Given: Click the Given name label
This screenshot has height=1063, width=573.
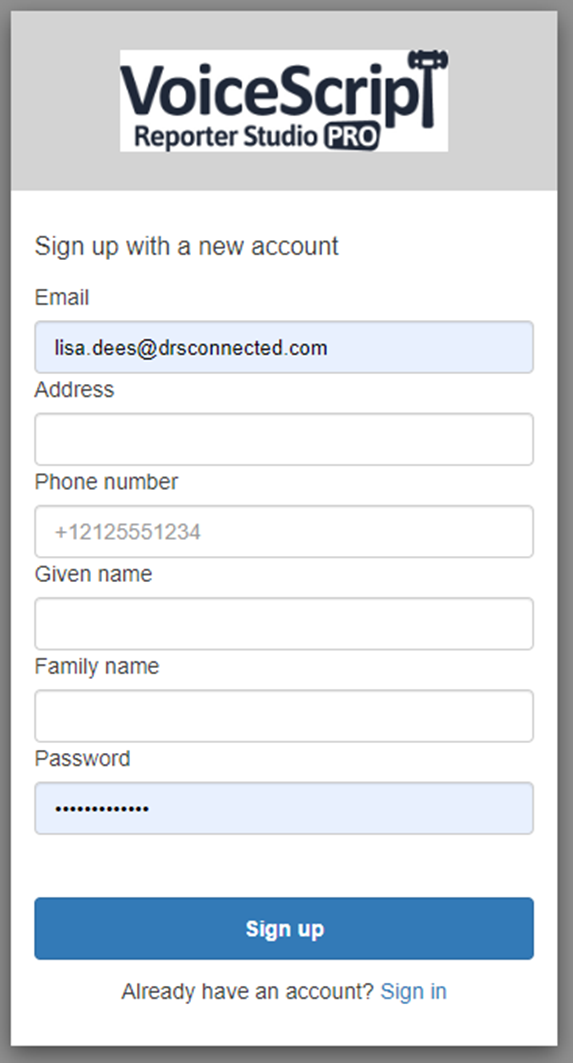Looking at the screenshot, I should 94,574.
